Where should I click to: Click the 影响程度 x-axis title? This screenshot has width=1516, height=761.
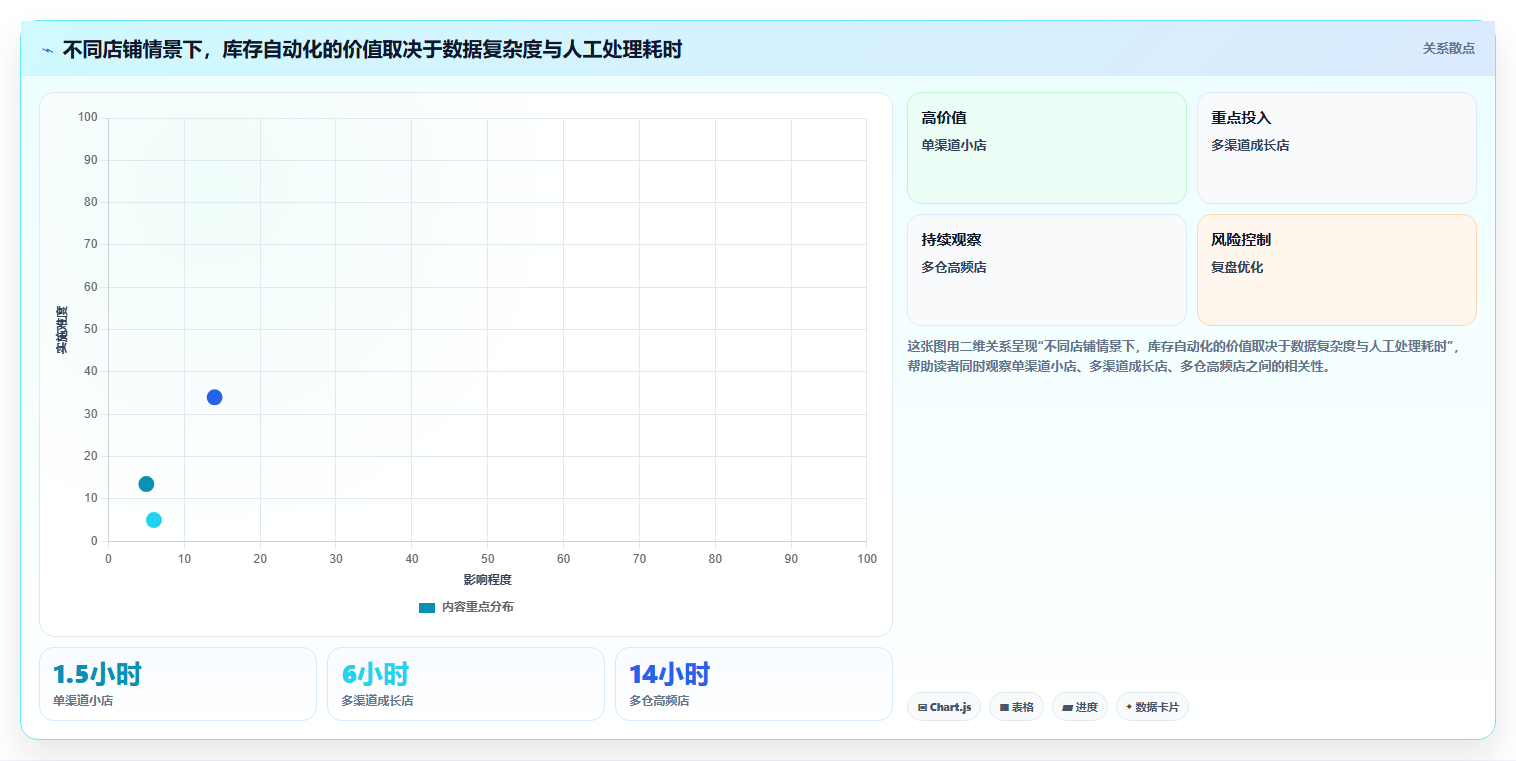click(487, 580)
